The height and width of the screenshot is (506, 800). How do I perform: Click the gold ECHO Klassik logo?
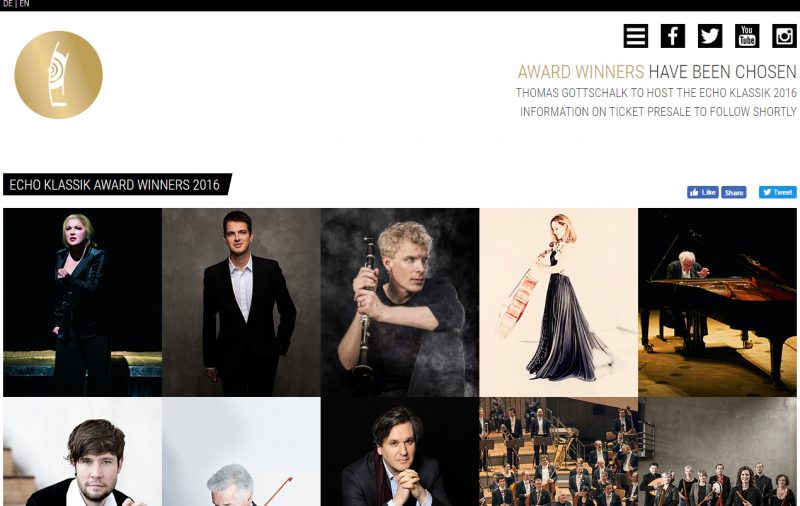(x=59, y=75)
